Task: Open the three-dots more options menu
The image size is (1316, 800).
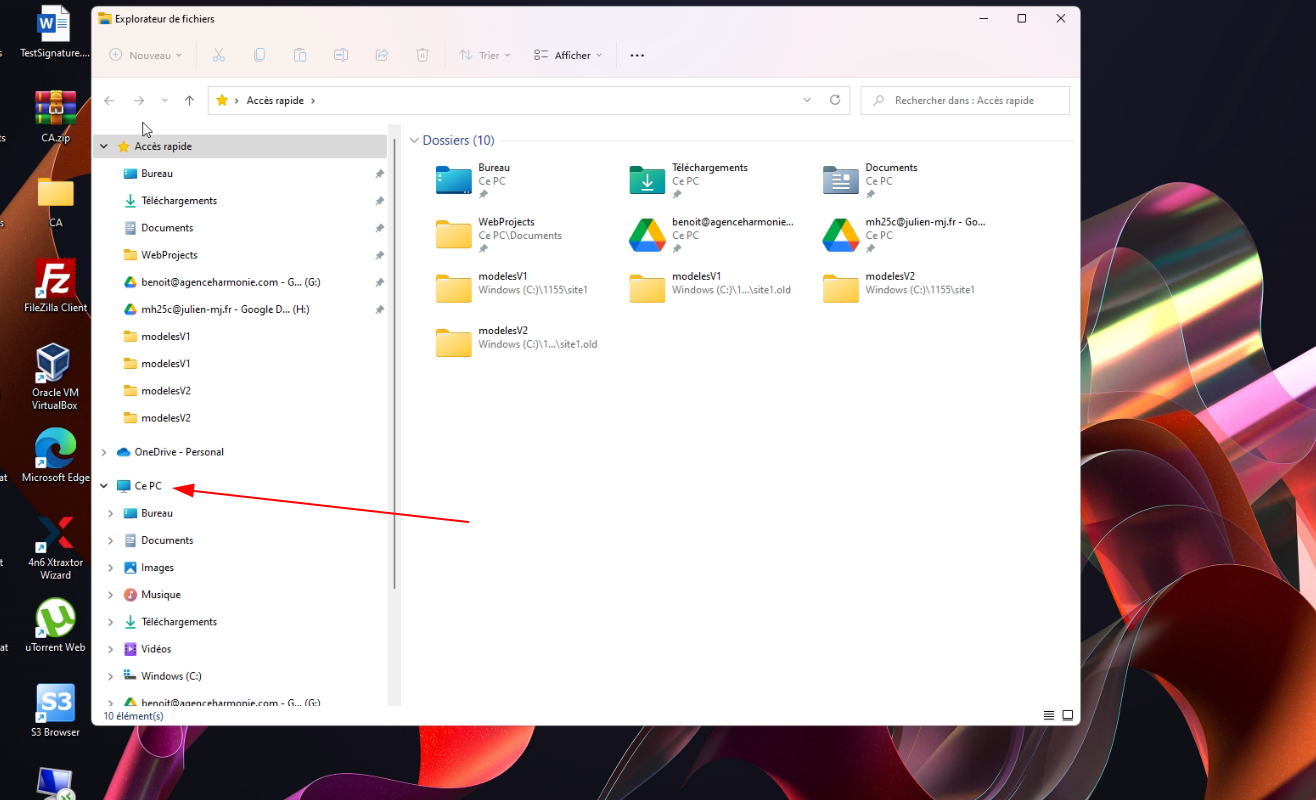Action: tap(637, 55)
